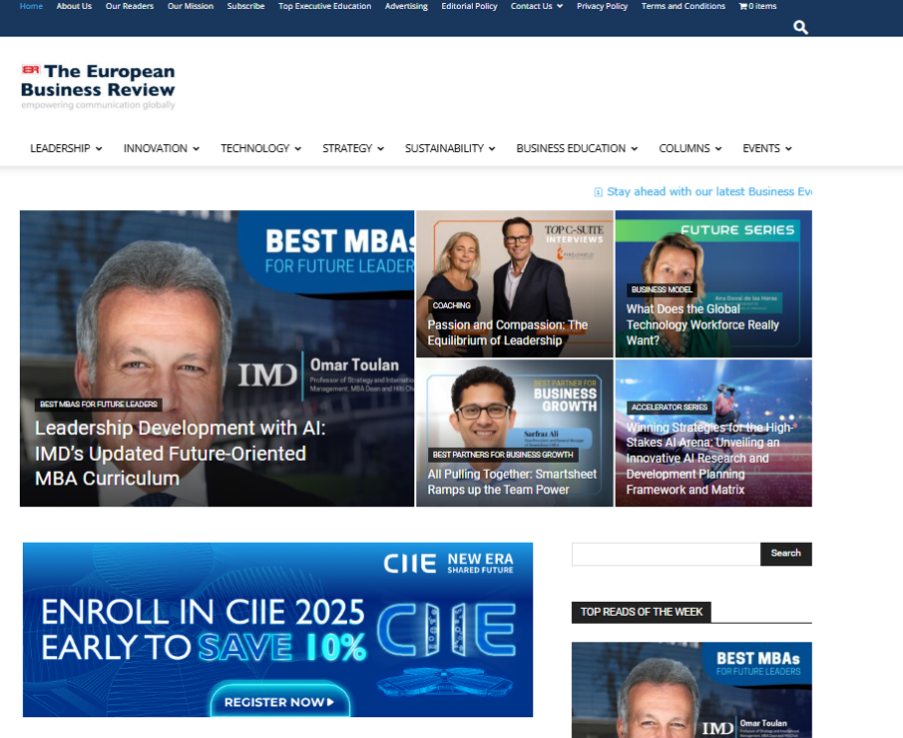Open All Pulling Together Smartsheet article
The image size is (903, 738).
[512, 482]
